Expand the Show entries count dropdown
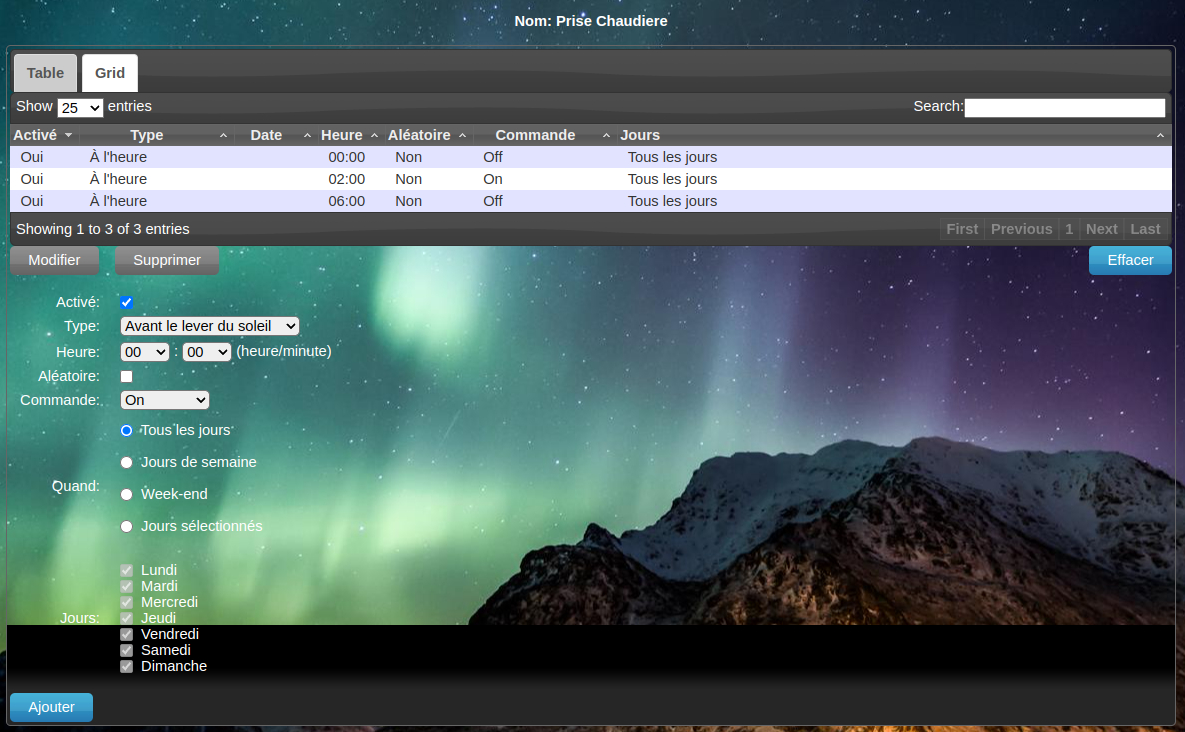The image size is (1185, 732). 80,108
